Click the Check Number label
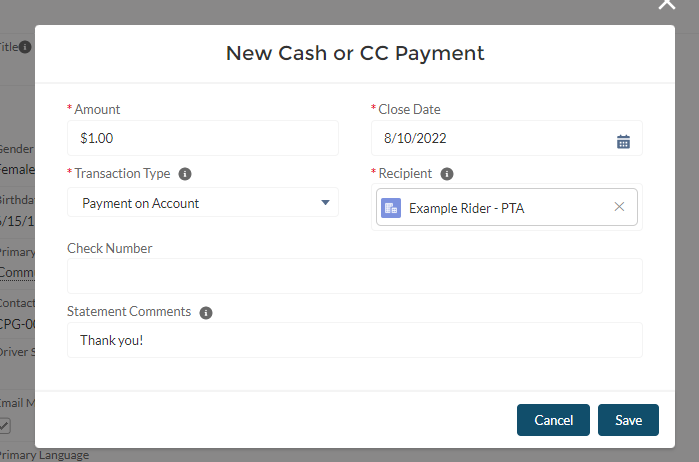The width and height of the screenshot is (699, 462). (x=109, y=248)
